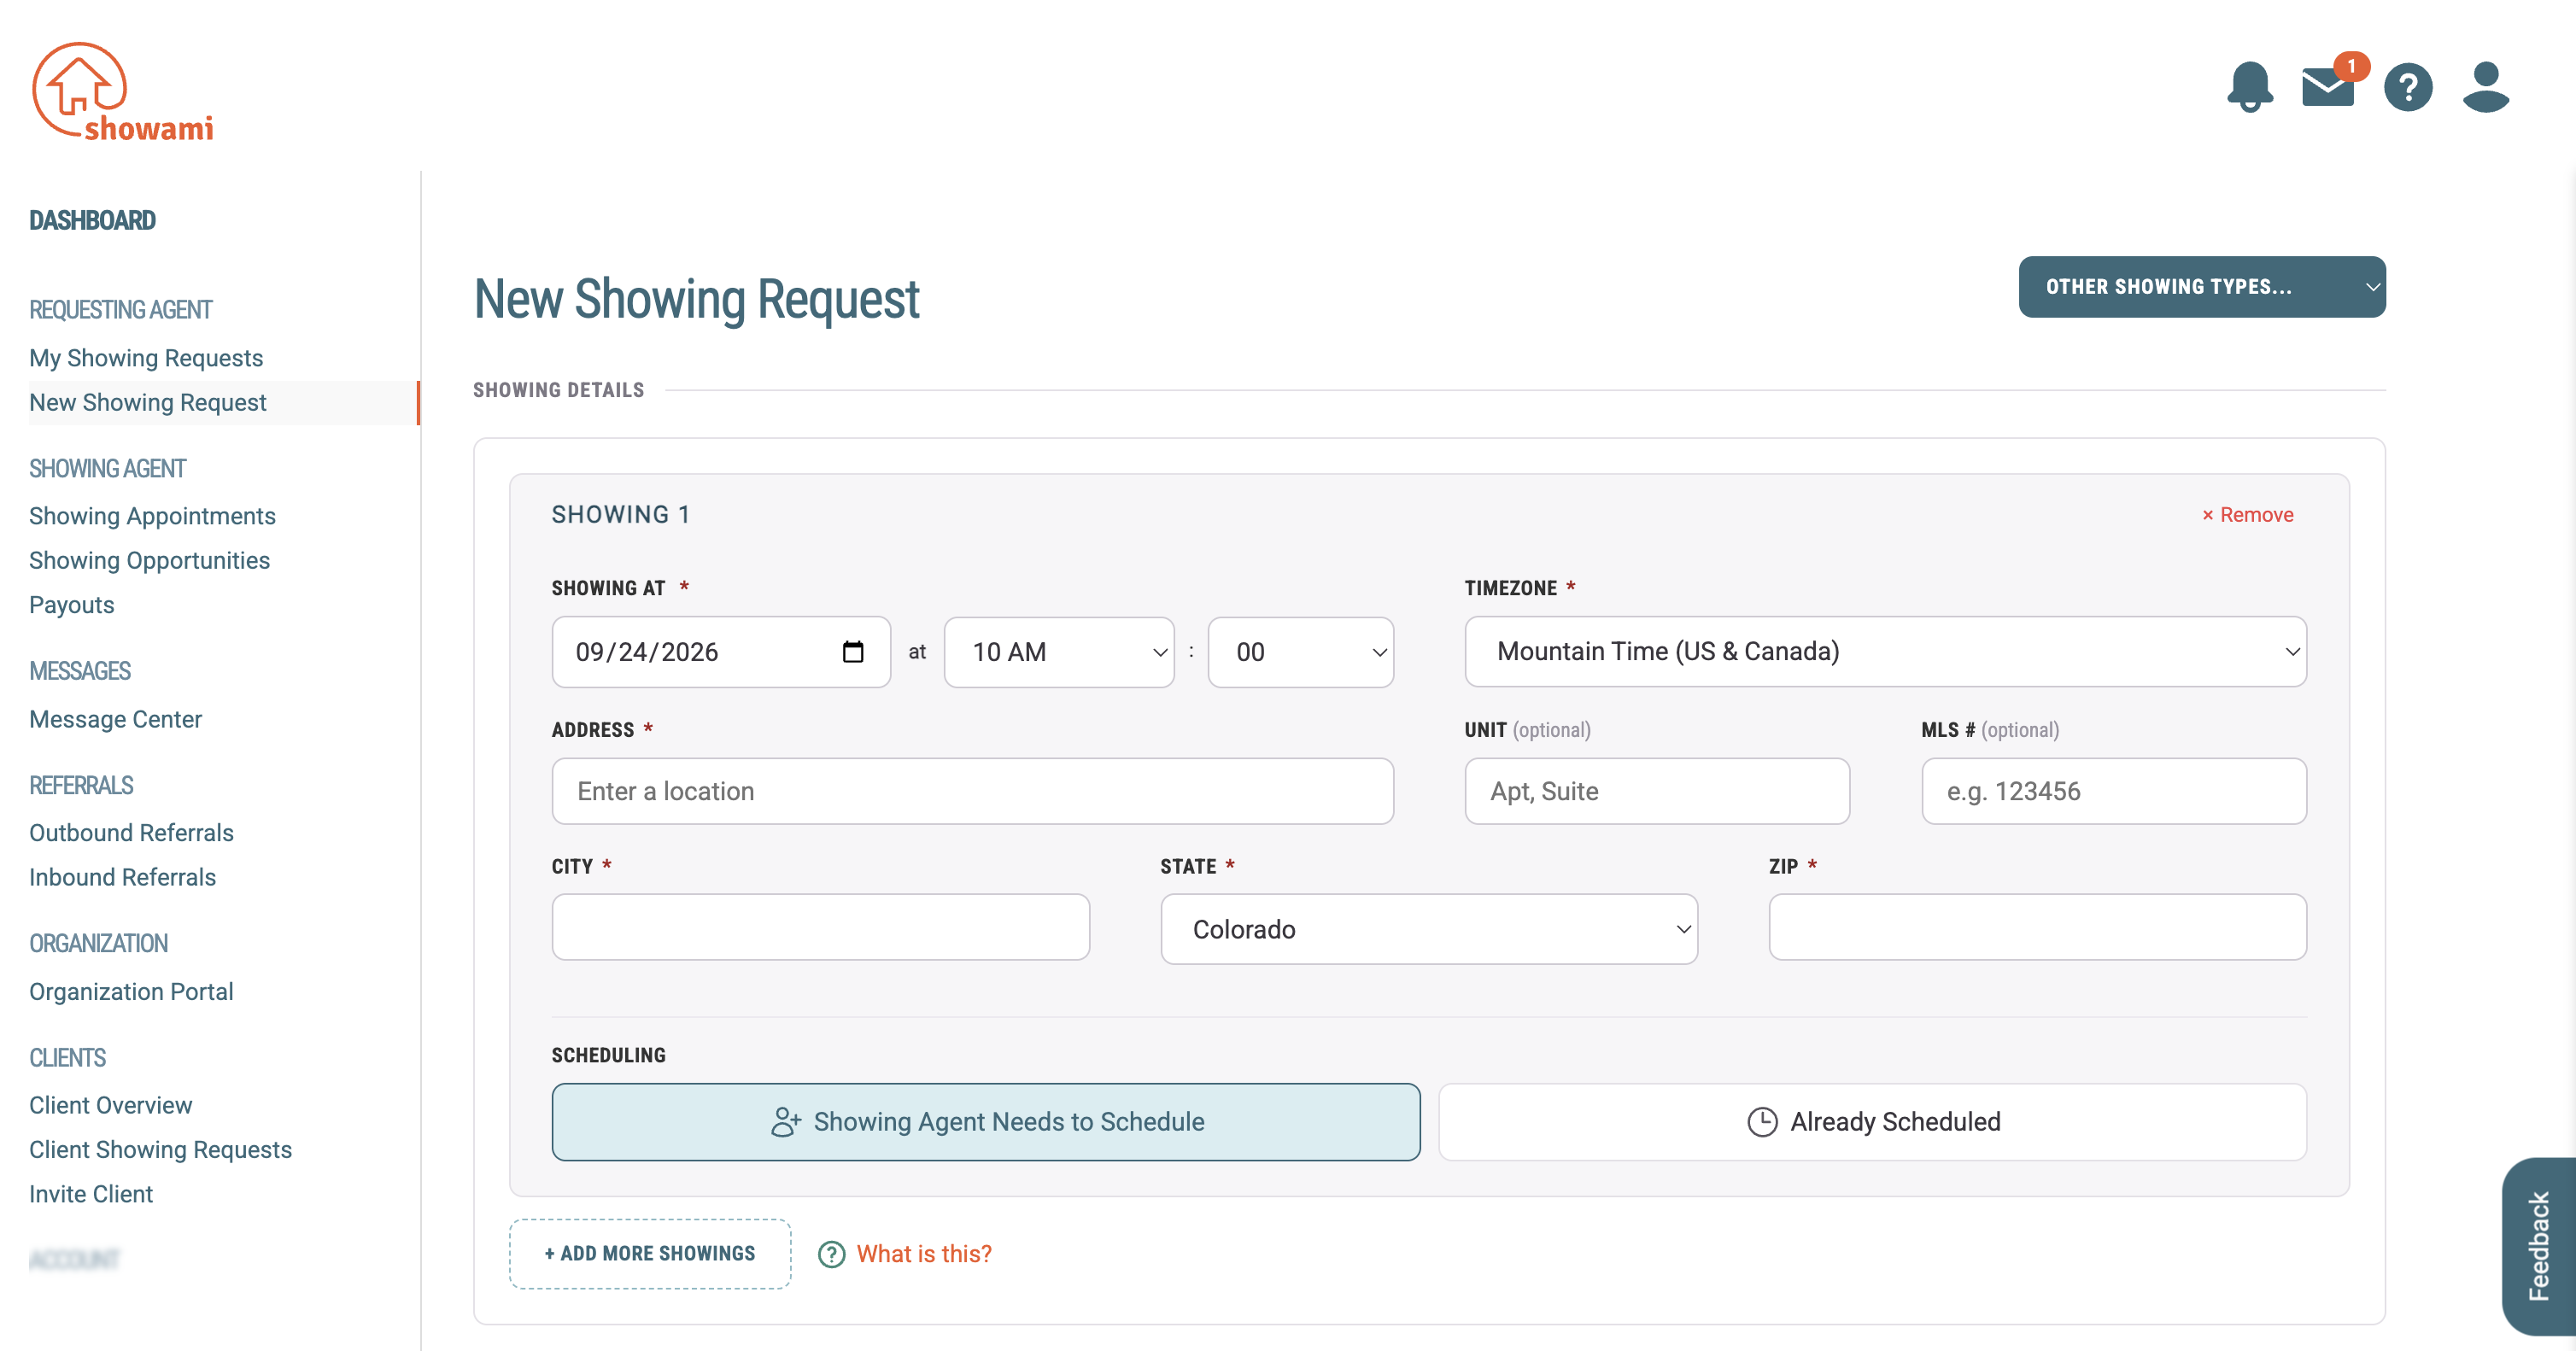This screenshot has height=1351, width=2576.
Task: Open Payouts page
Action: pyautogui.click(x=72, y=605)
